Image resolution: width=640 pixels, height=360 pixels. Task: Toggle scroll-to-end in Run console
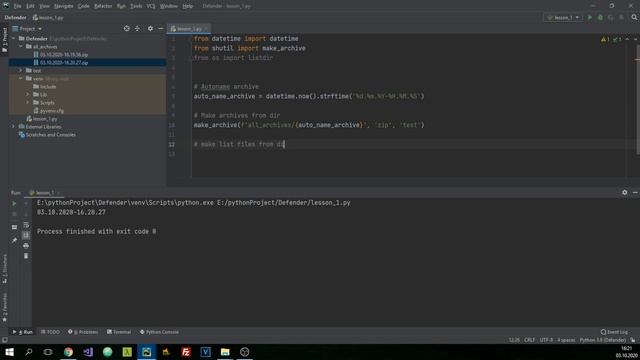(26, 235)
